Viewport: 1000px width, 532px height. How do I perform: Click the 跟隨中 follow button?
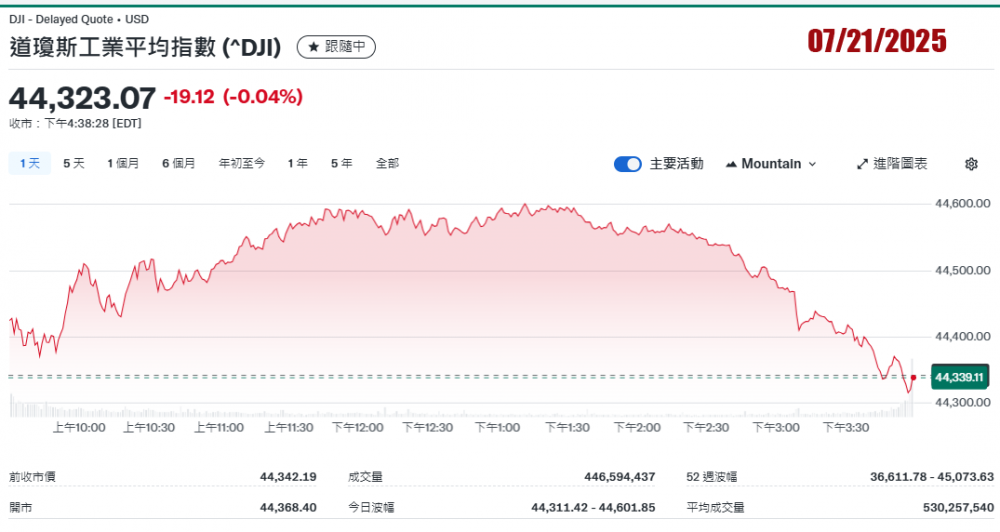pos(337,47)
